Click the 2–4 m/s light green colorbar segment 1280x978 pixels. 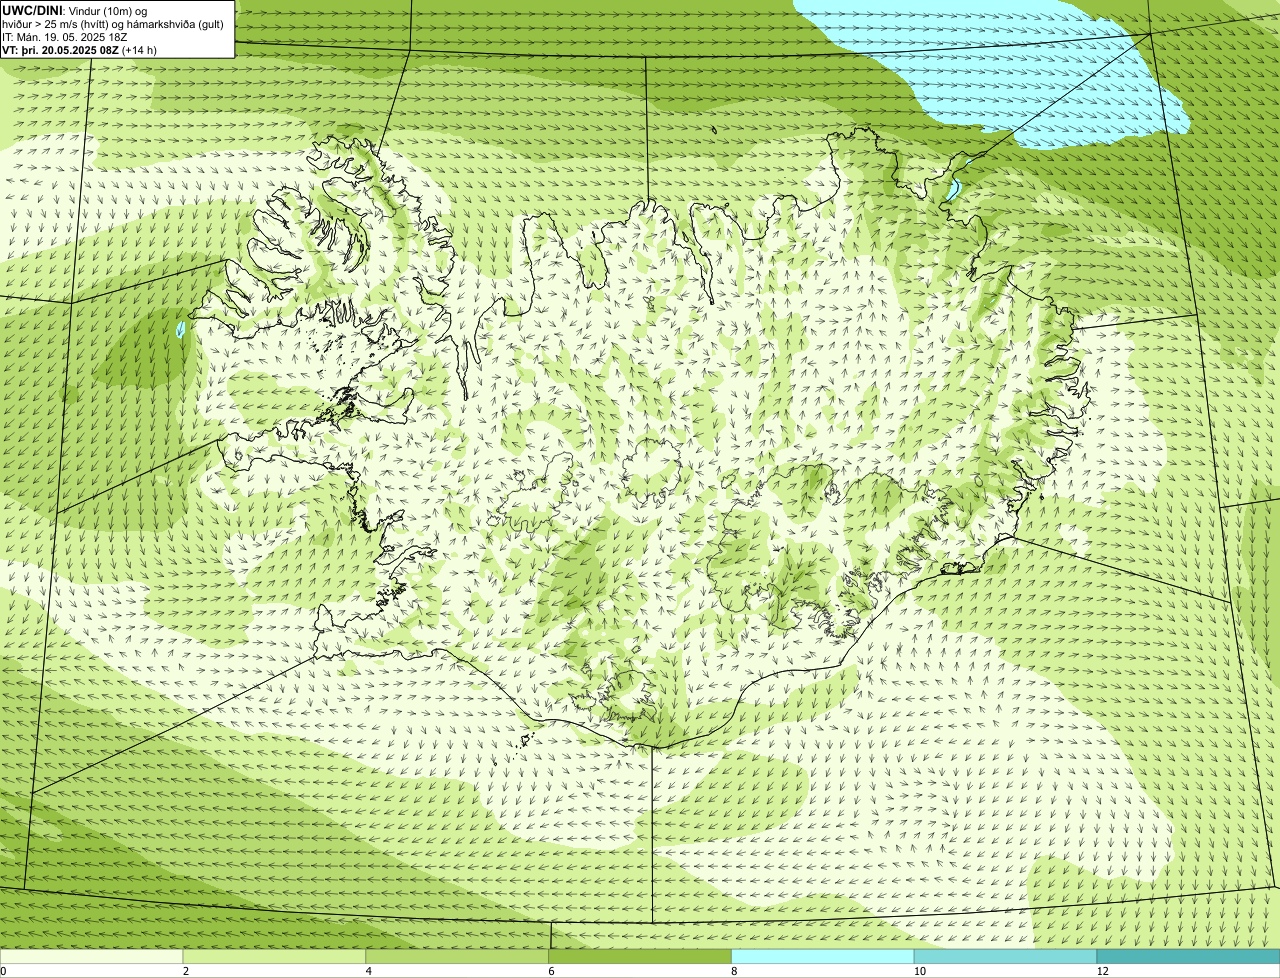pyautogui.click(x=274, y=956)
